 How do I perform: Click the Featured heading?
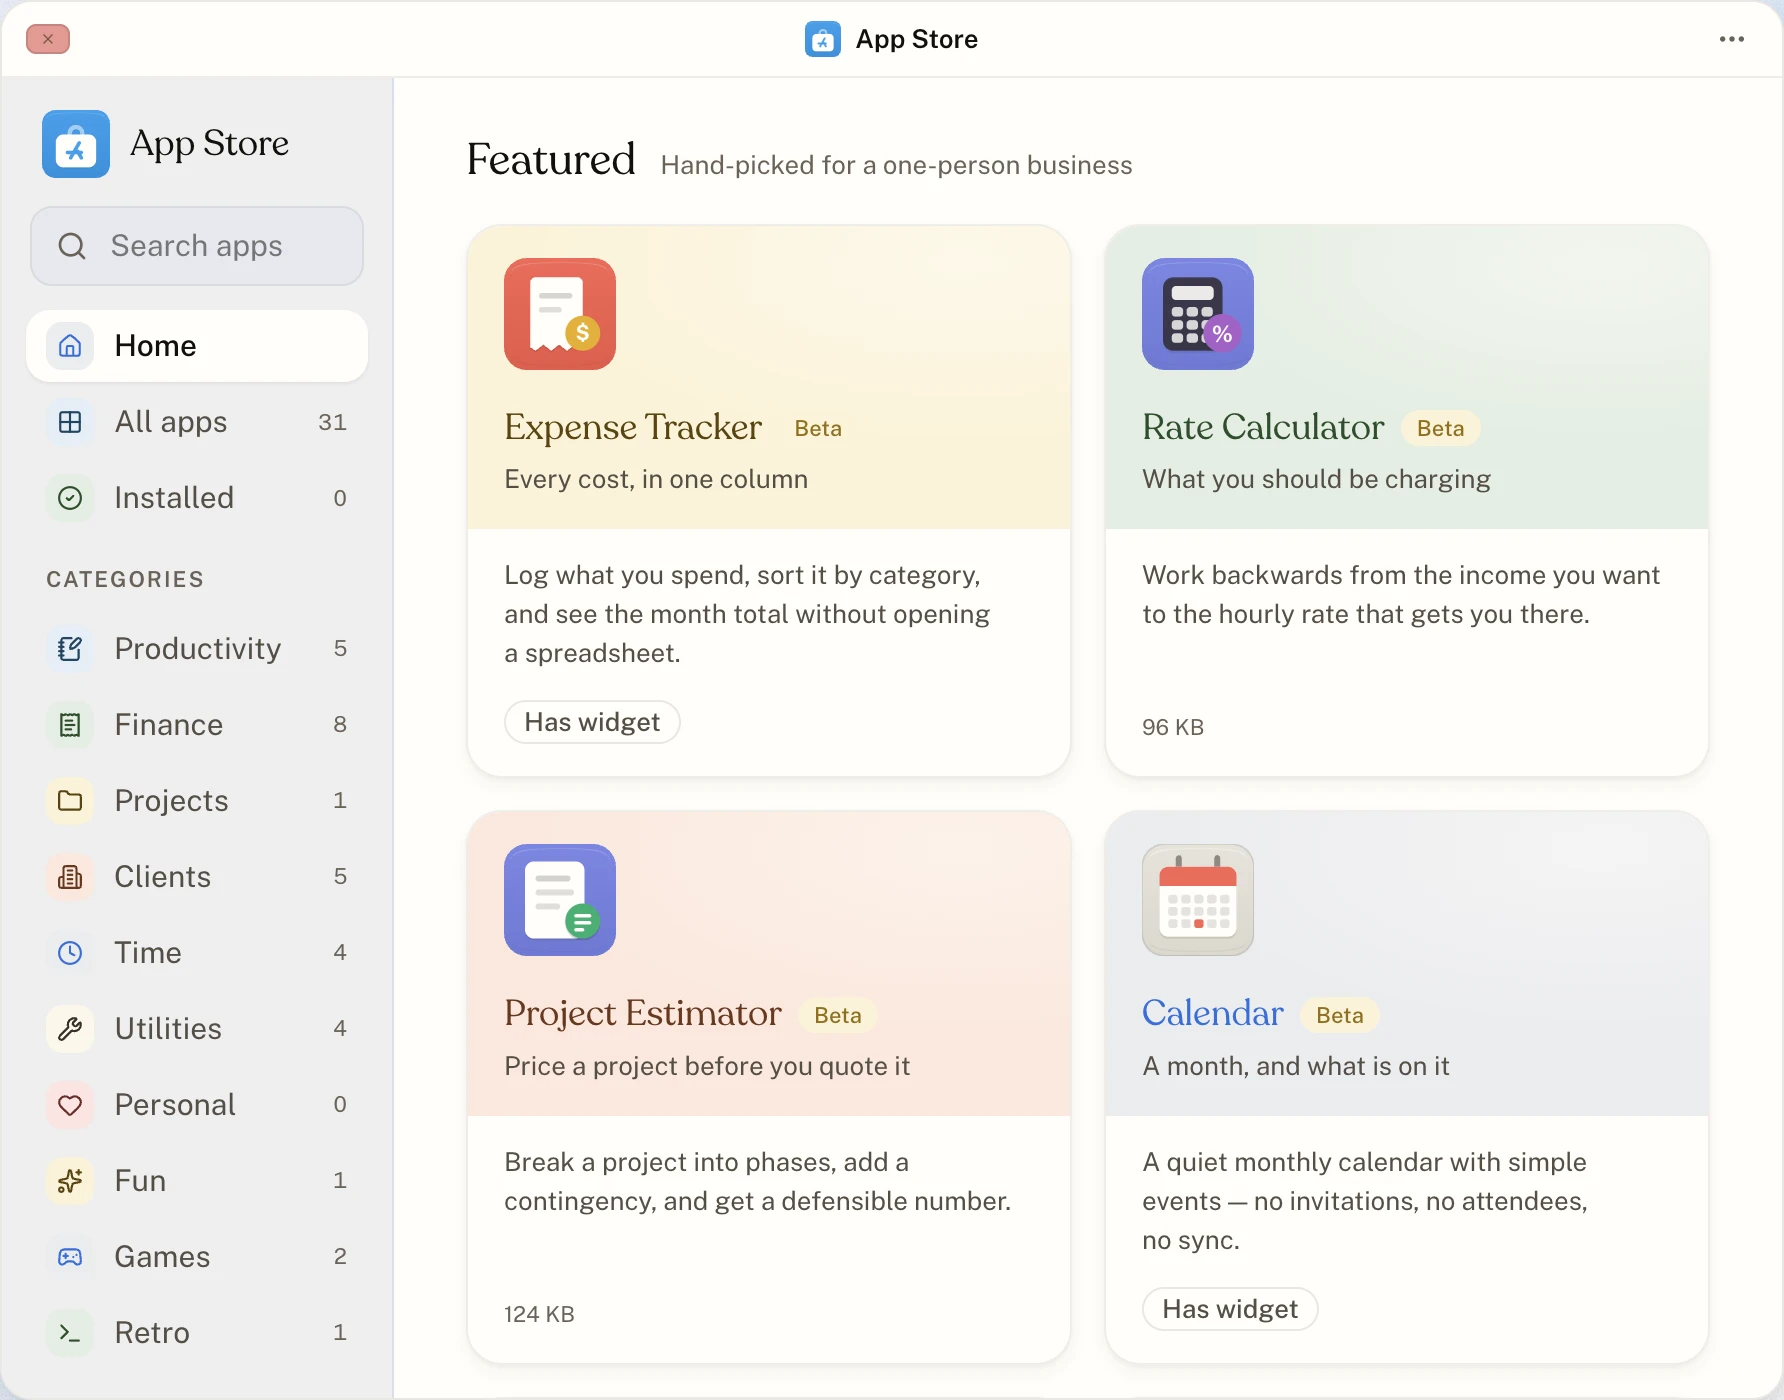click(551, 160)
